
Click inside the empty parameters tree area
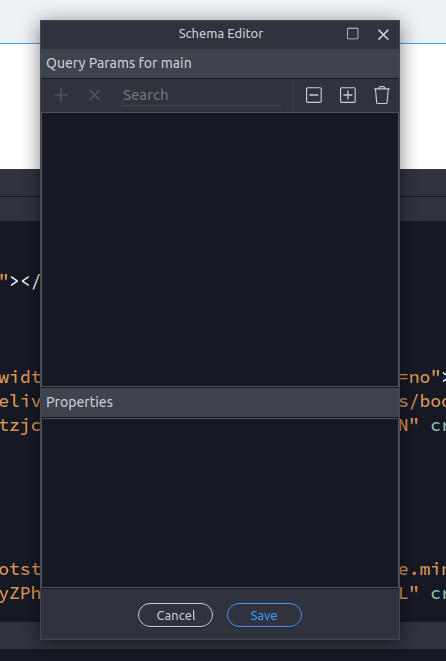coord(220,249)
